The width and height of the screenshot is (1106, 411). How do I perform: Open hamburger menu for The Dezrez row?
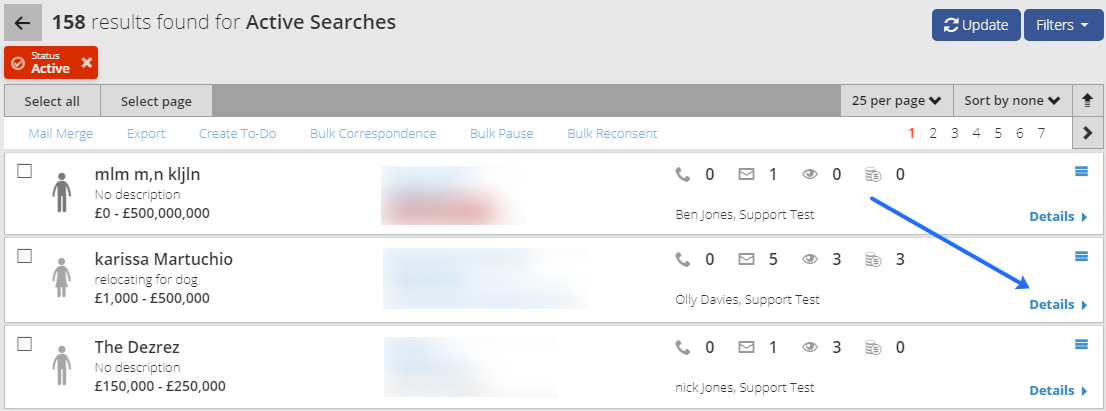pyautogui.click(x=1081, y=344)
